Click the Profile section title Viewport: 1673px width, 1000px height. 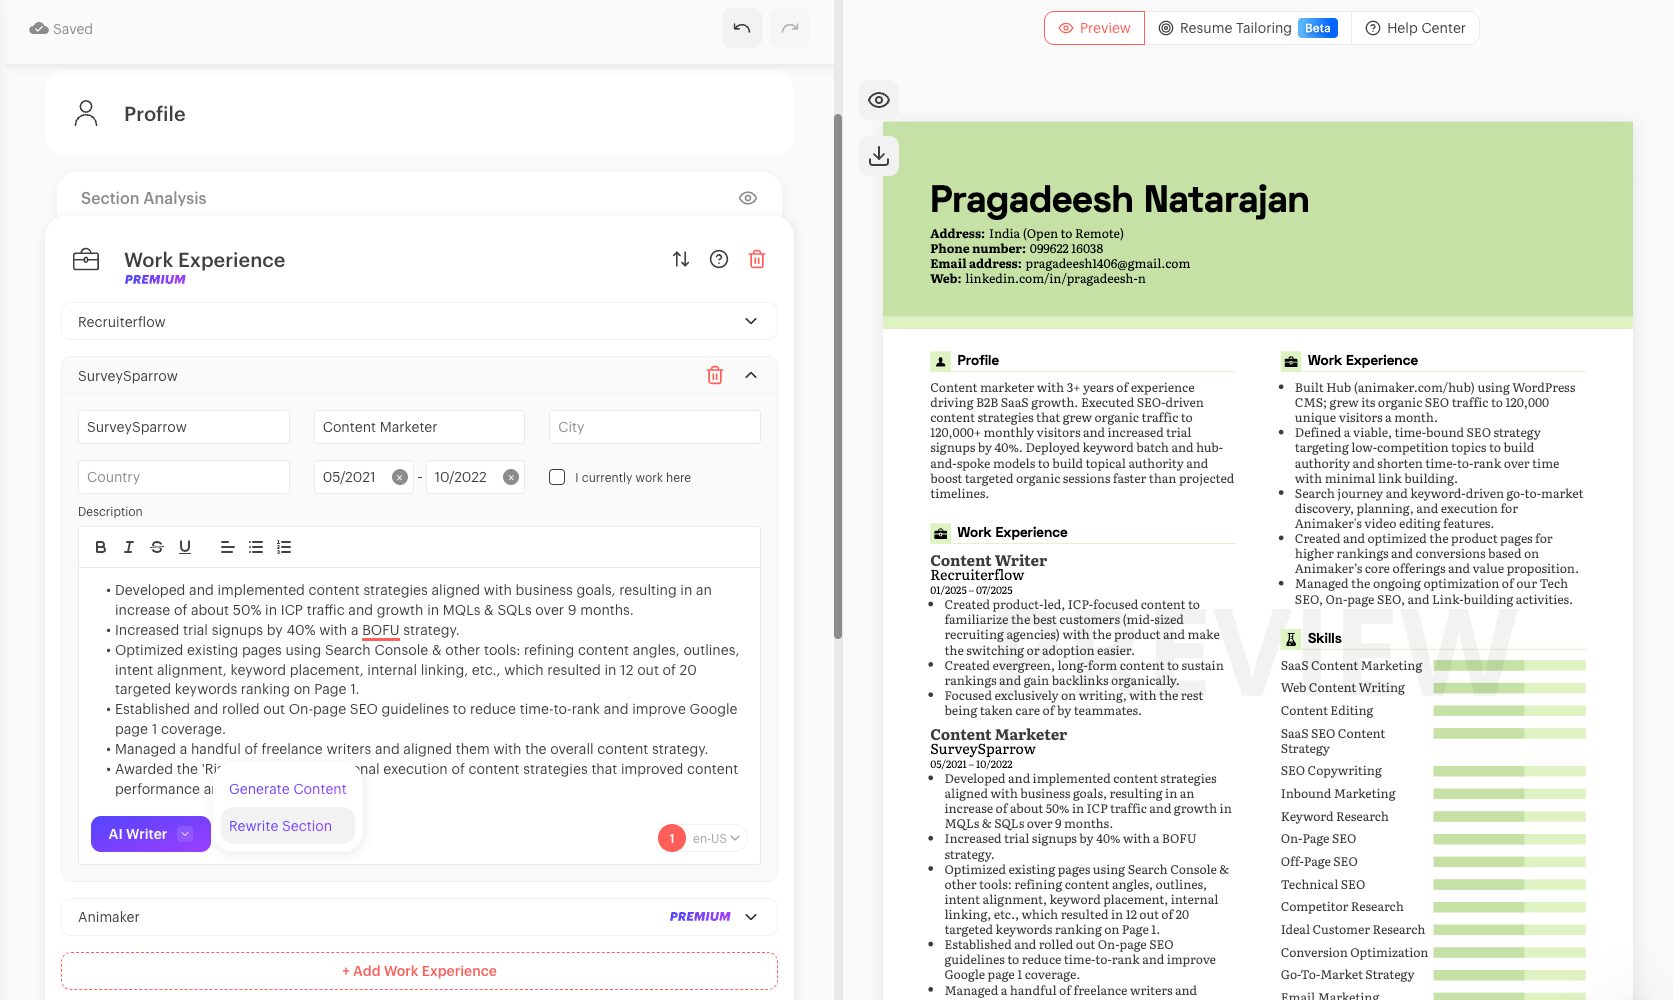[x=154, y=114]
